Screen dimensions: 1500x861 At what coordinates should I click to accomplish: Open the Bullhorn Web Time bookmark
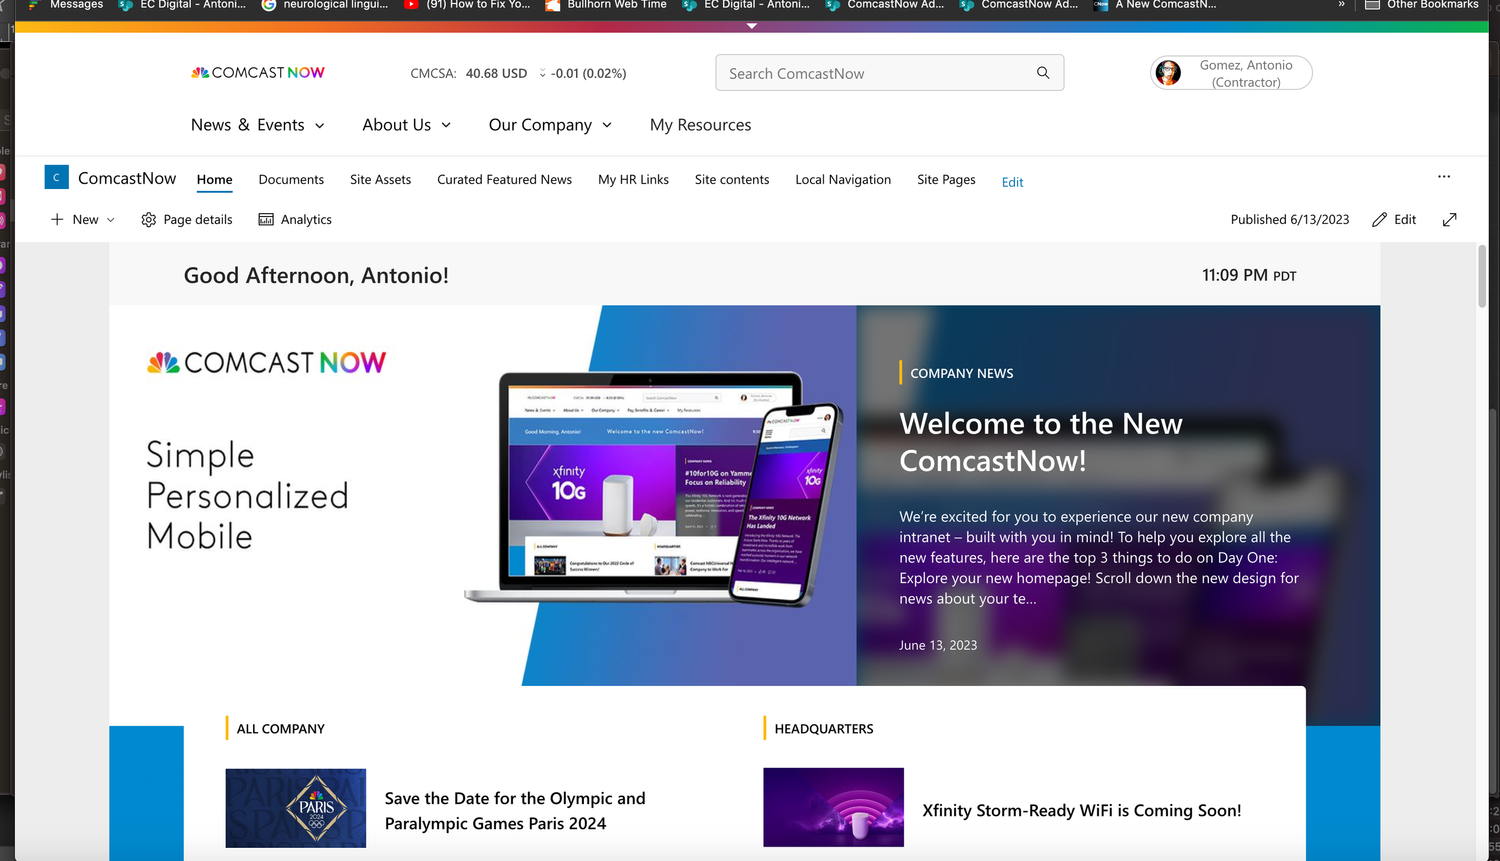click(x=606, y=5)
